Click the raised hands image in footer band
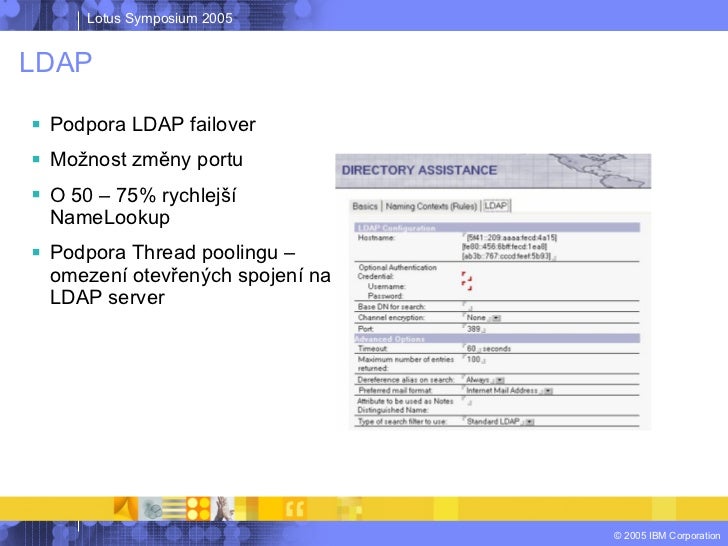This screenshot has height=546, width=728. coord(224,509)
